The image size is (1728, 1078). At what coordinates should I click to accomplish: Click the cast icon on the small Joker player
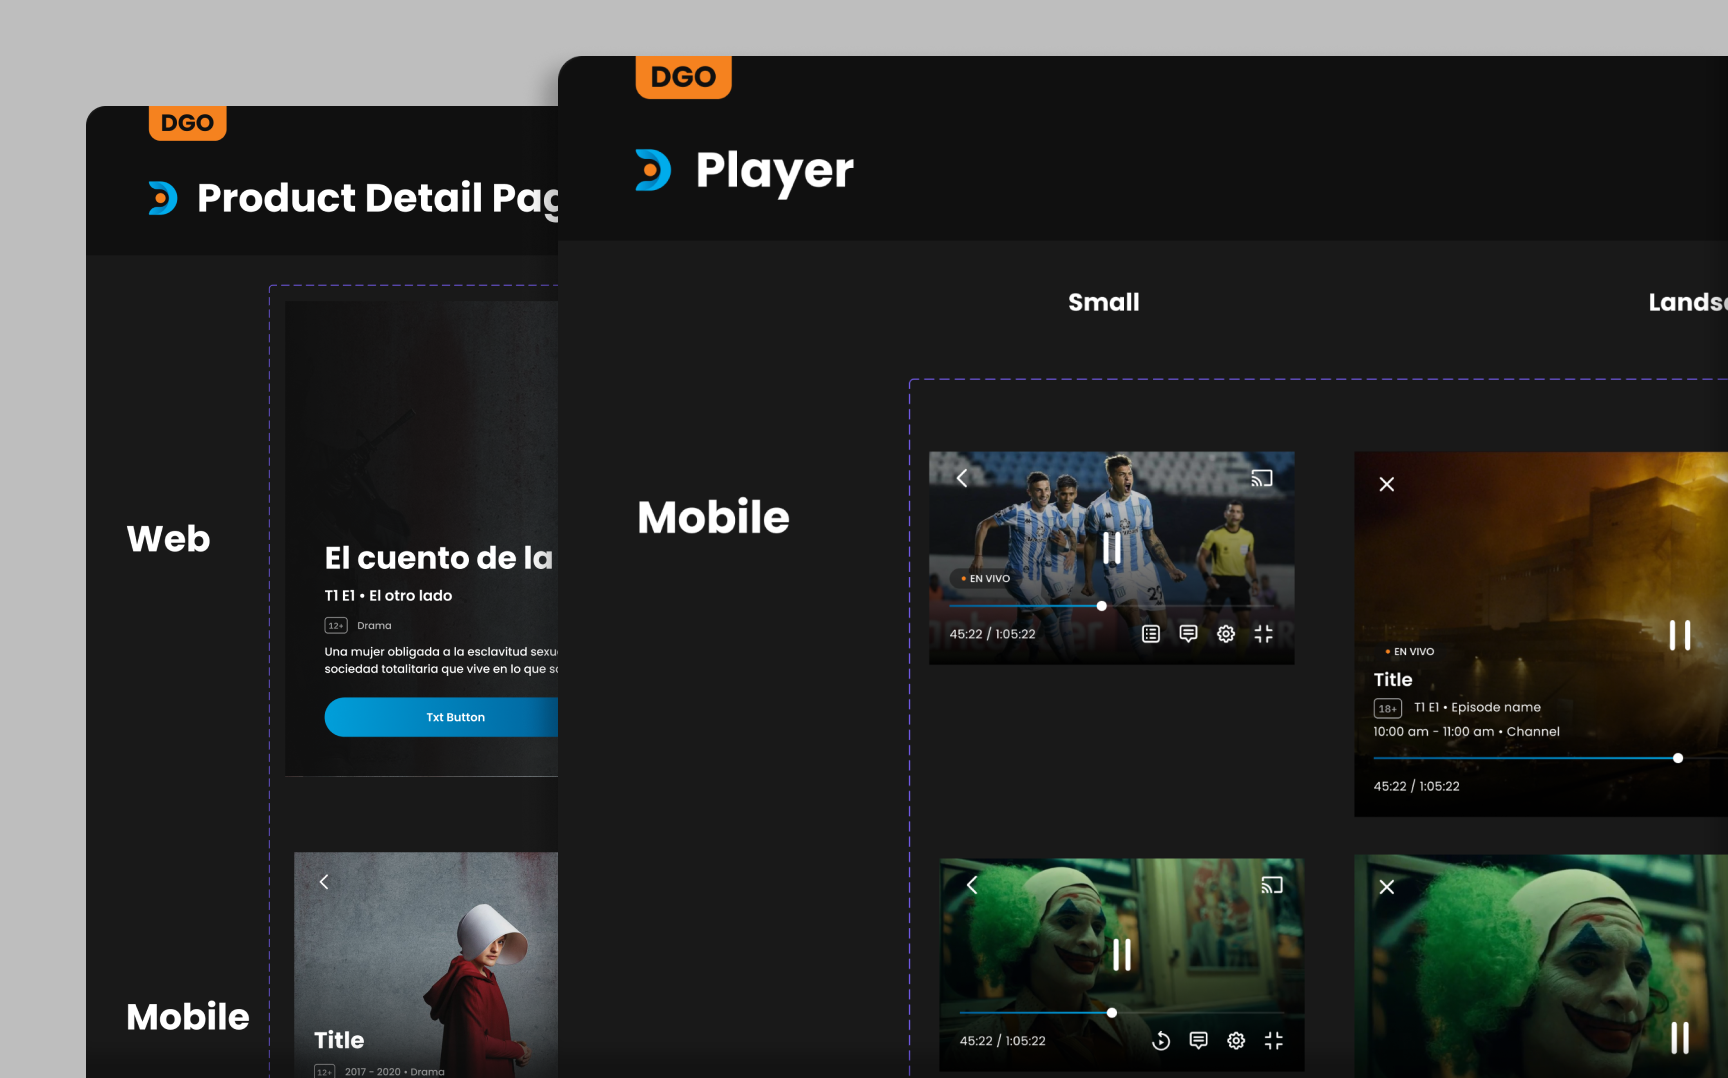point(1272,885)
